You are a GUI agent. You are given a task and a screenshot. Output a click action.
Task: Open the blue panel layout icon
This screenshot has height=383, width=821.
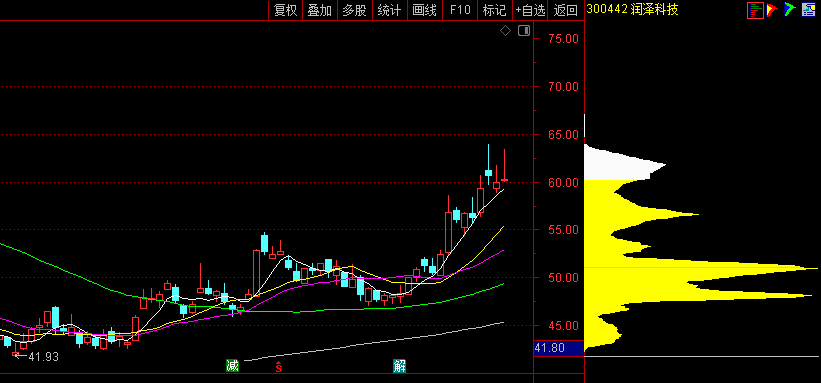pyautogui.click(x=808, y=9)
